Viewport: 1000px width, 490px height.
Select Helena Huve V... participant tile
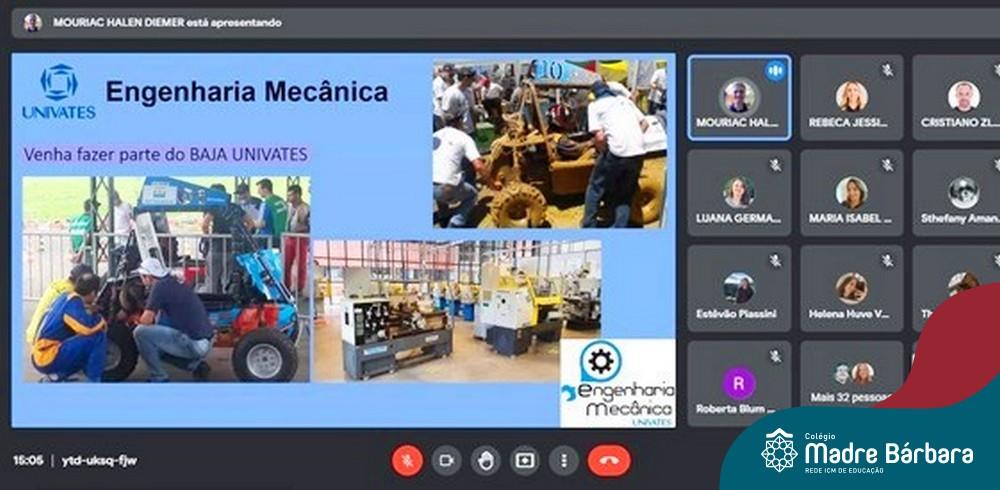851,288
